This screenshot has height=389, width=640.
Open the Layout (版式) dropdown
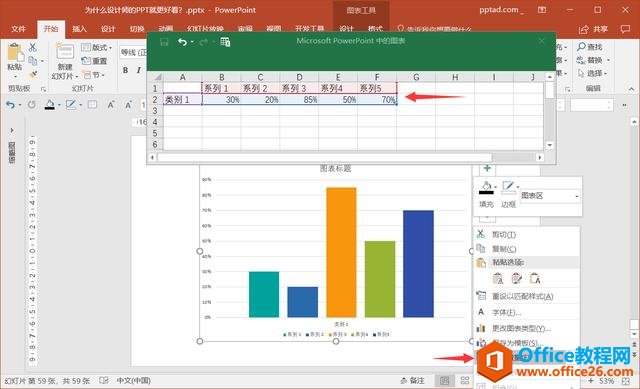click(97, 48)
